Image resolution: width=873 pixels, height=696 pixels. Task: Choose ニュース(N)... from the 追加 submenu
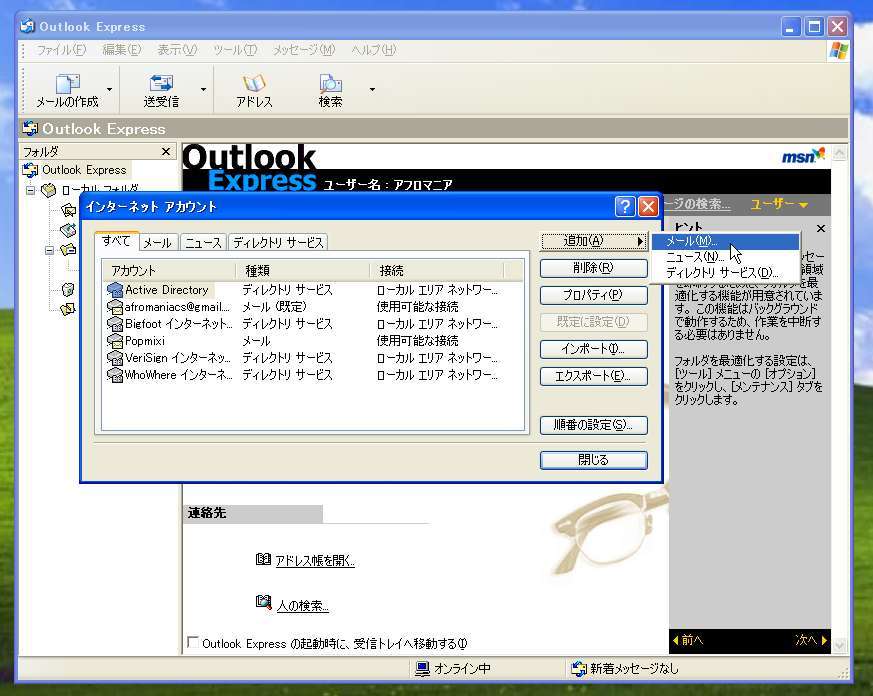point(725,257)
